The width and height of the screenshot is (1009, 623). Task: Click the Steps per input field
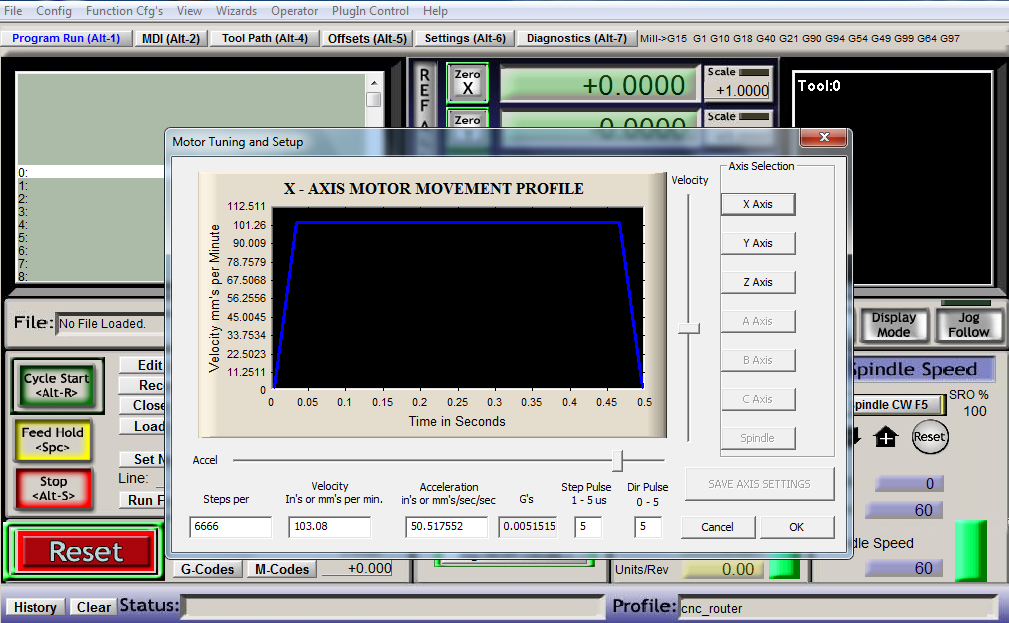click(230, 527)
